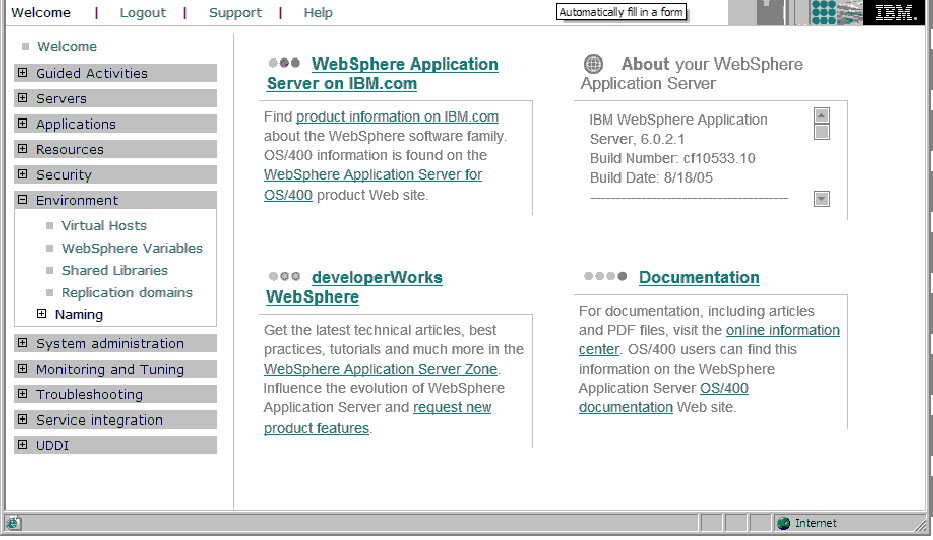This screenshot has height=540, width=933.
Task: Open WebSphere Application Server on IBM.com heading link
Action: click(x=383, y=74)
